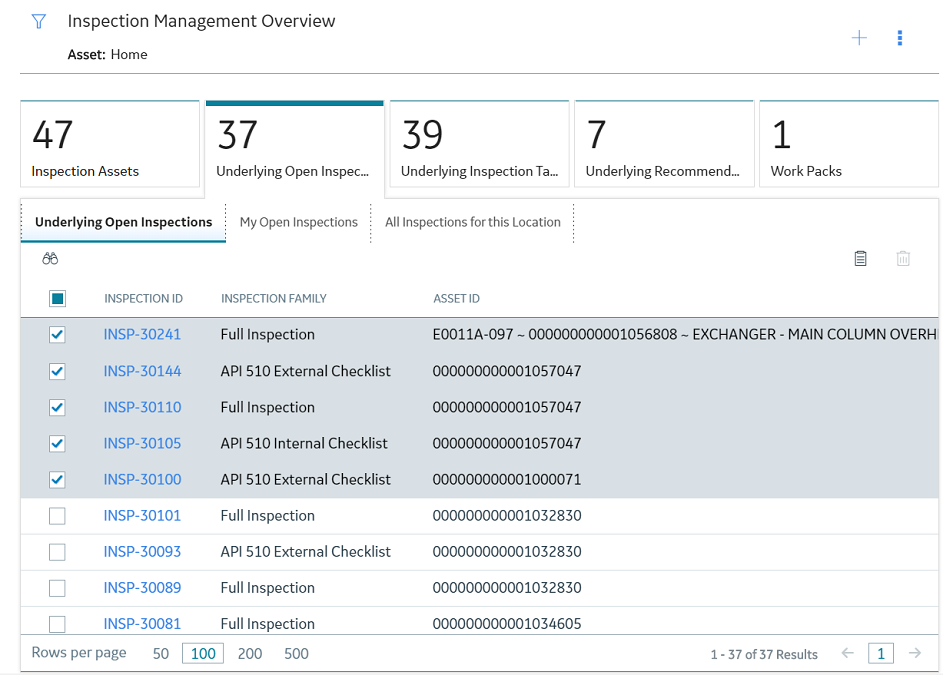Uncheck the INSP-30144 row checkbox
Viewport: 943px width, 675px height.
point(57,371)
